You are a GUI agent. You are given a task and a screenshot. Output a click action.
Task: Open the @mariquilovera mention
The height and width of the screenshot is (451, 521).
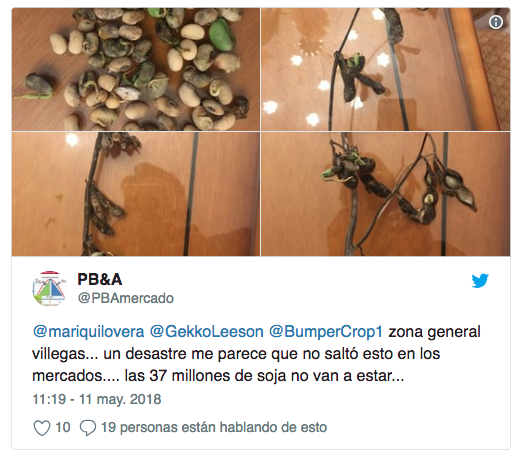coord(88,332)
